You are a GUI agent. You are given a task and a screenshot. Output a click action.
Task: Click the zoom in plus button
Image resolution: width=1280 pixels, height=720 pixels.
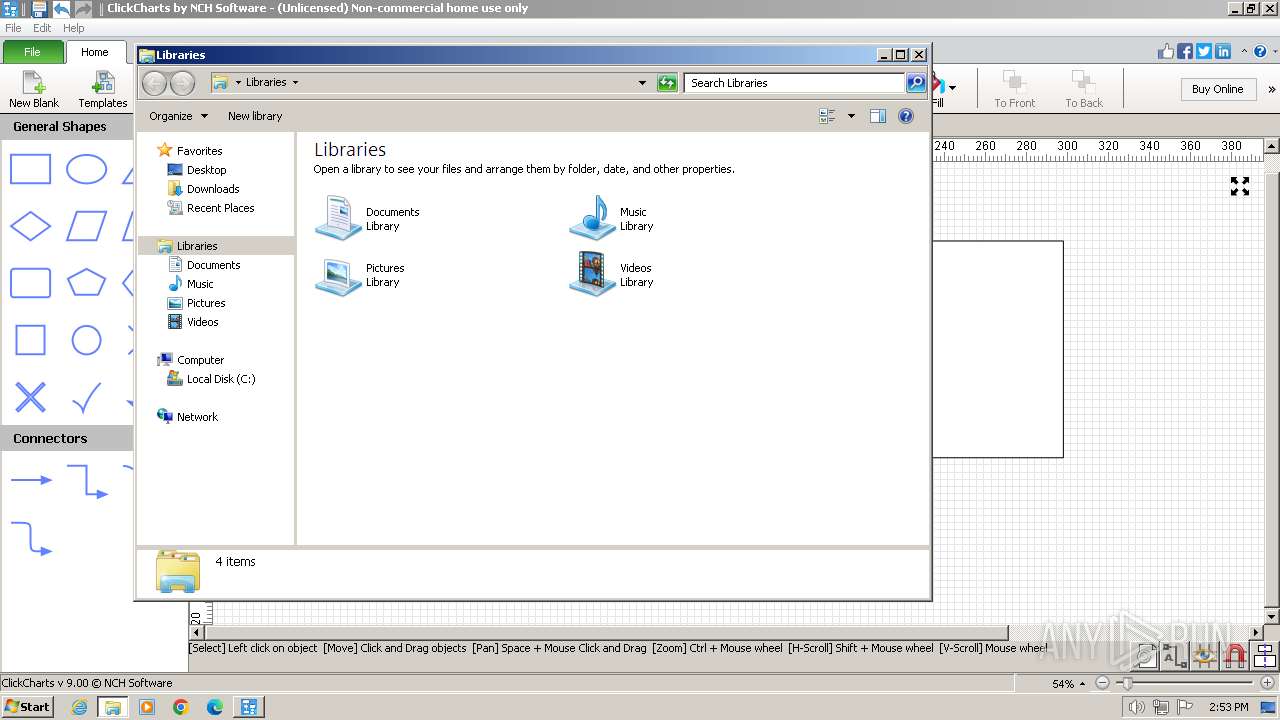point(1268,684)
